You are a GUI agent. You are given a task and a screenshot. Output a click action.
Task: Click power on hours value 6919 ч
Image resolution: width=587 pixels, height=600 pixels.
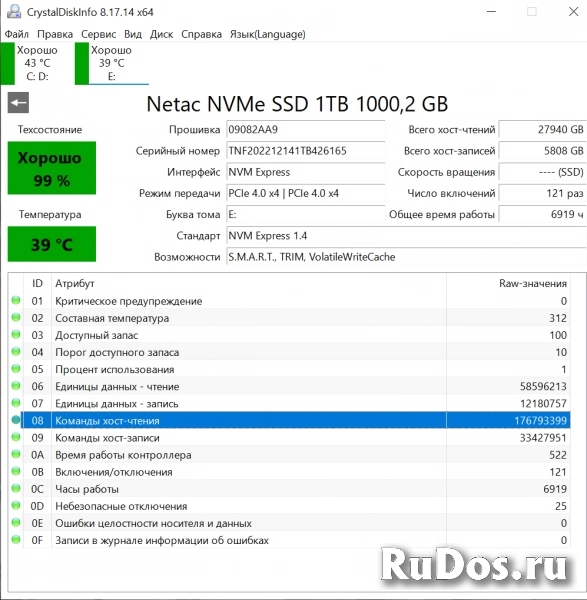click(543, 214)
